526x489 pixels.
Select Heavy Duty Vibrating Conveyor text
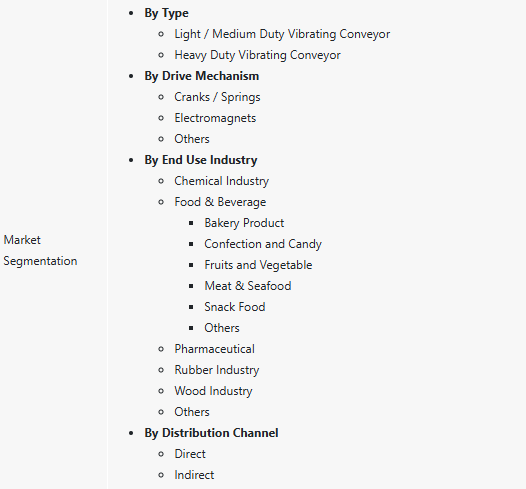tap(257, 55)
